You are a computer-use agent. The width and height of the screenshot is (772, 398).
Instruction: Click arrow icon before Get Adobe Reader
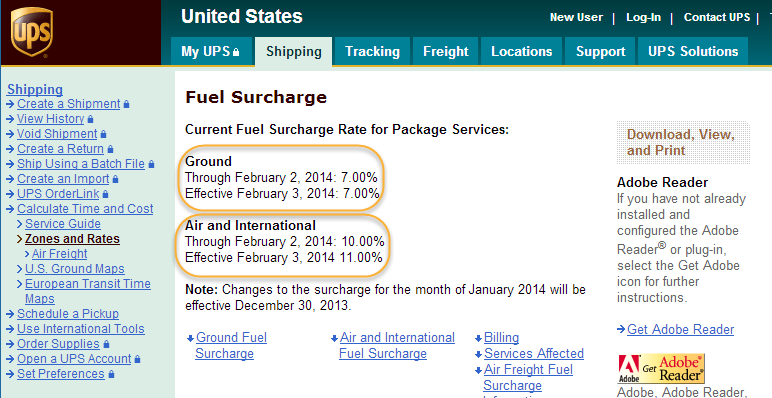tap(621, 330)
